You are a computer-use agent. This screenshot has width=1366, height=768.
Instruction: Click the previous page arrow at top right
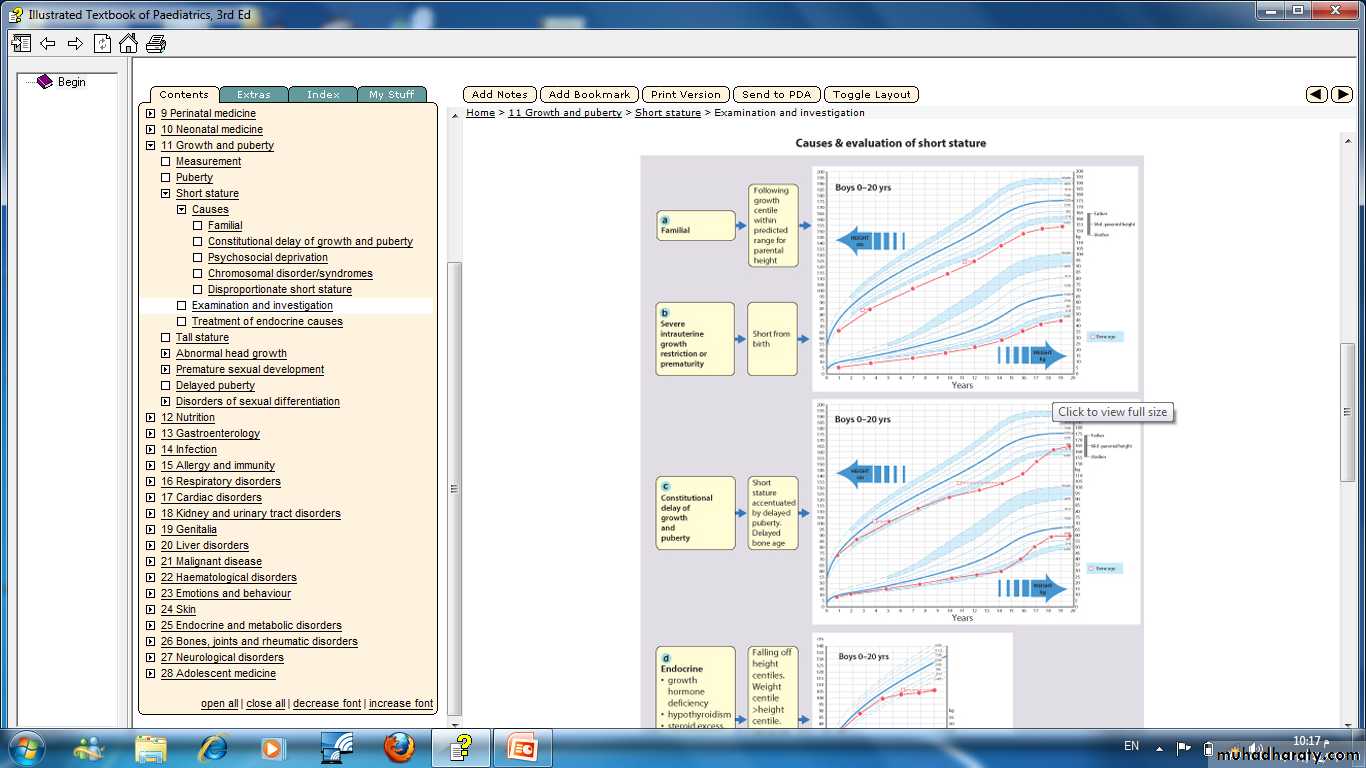coord(1317,94)
